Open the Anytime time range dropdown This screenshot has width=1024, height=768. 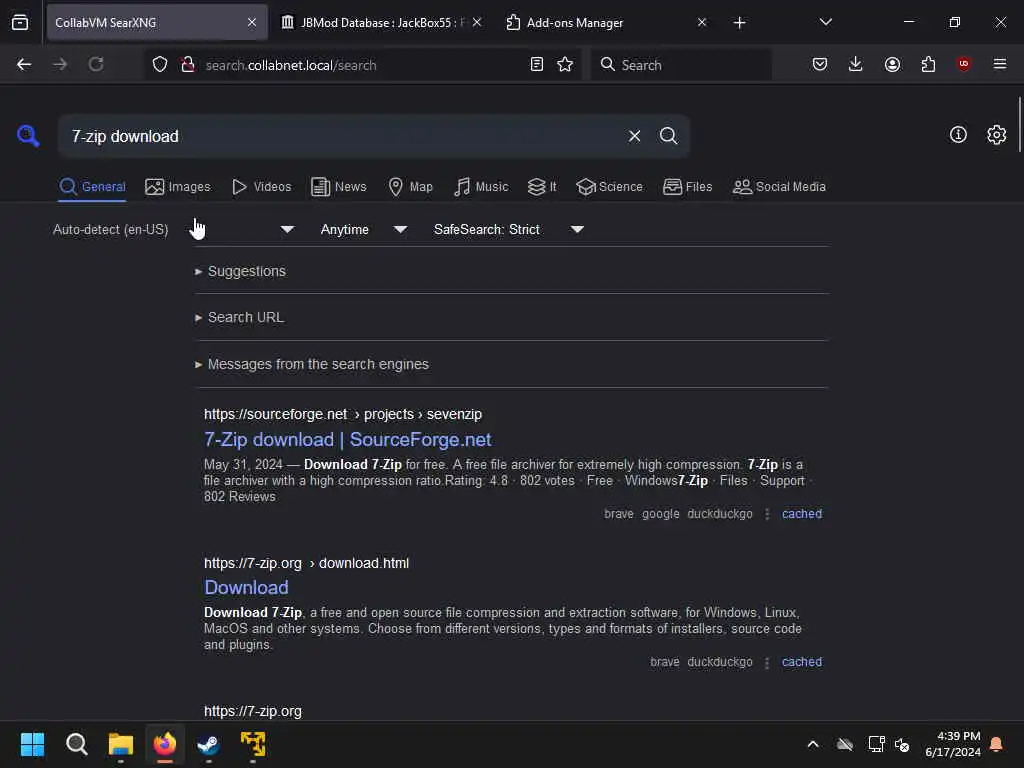tap(364, 229)
